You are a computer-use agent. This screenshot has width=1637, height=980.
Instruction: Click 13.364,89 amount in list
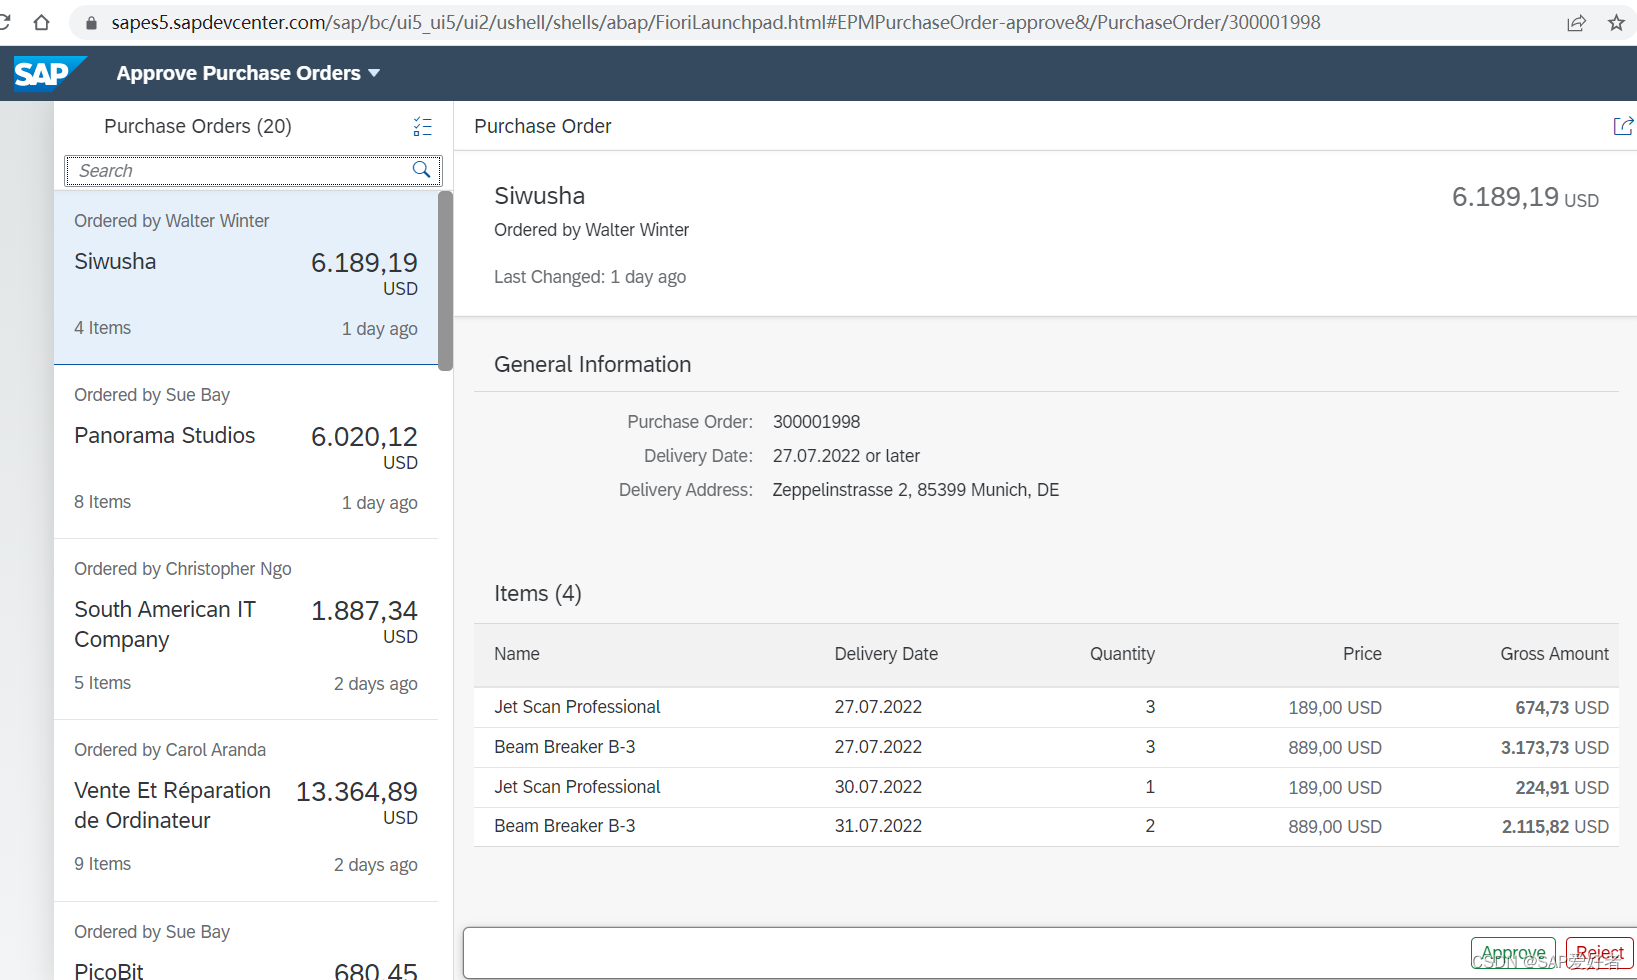pos(357,792)
